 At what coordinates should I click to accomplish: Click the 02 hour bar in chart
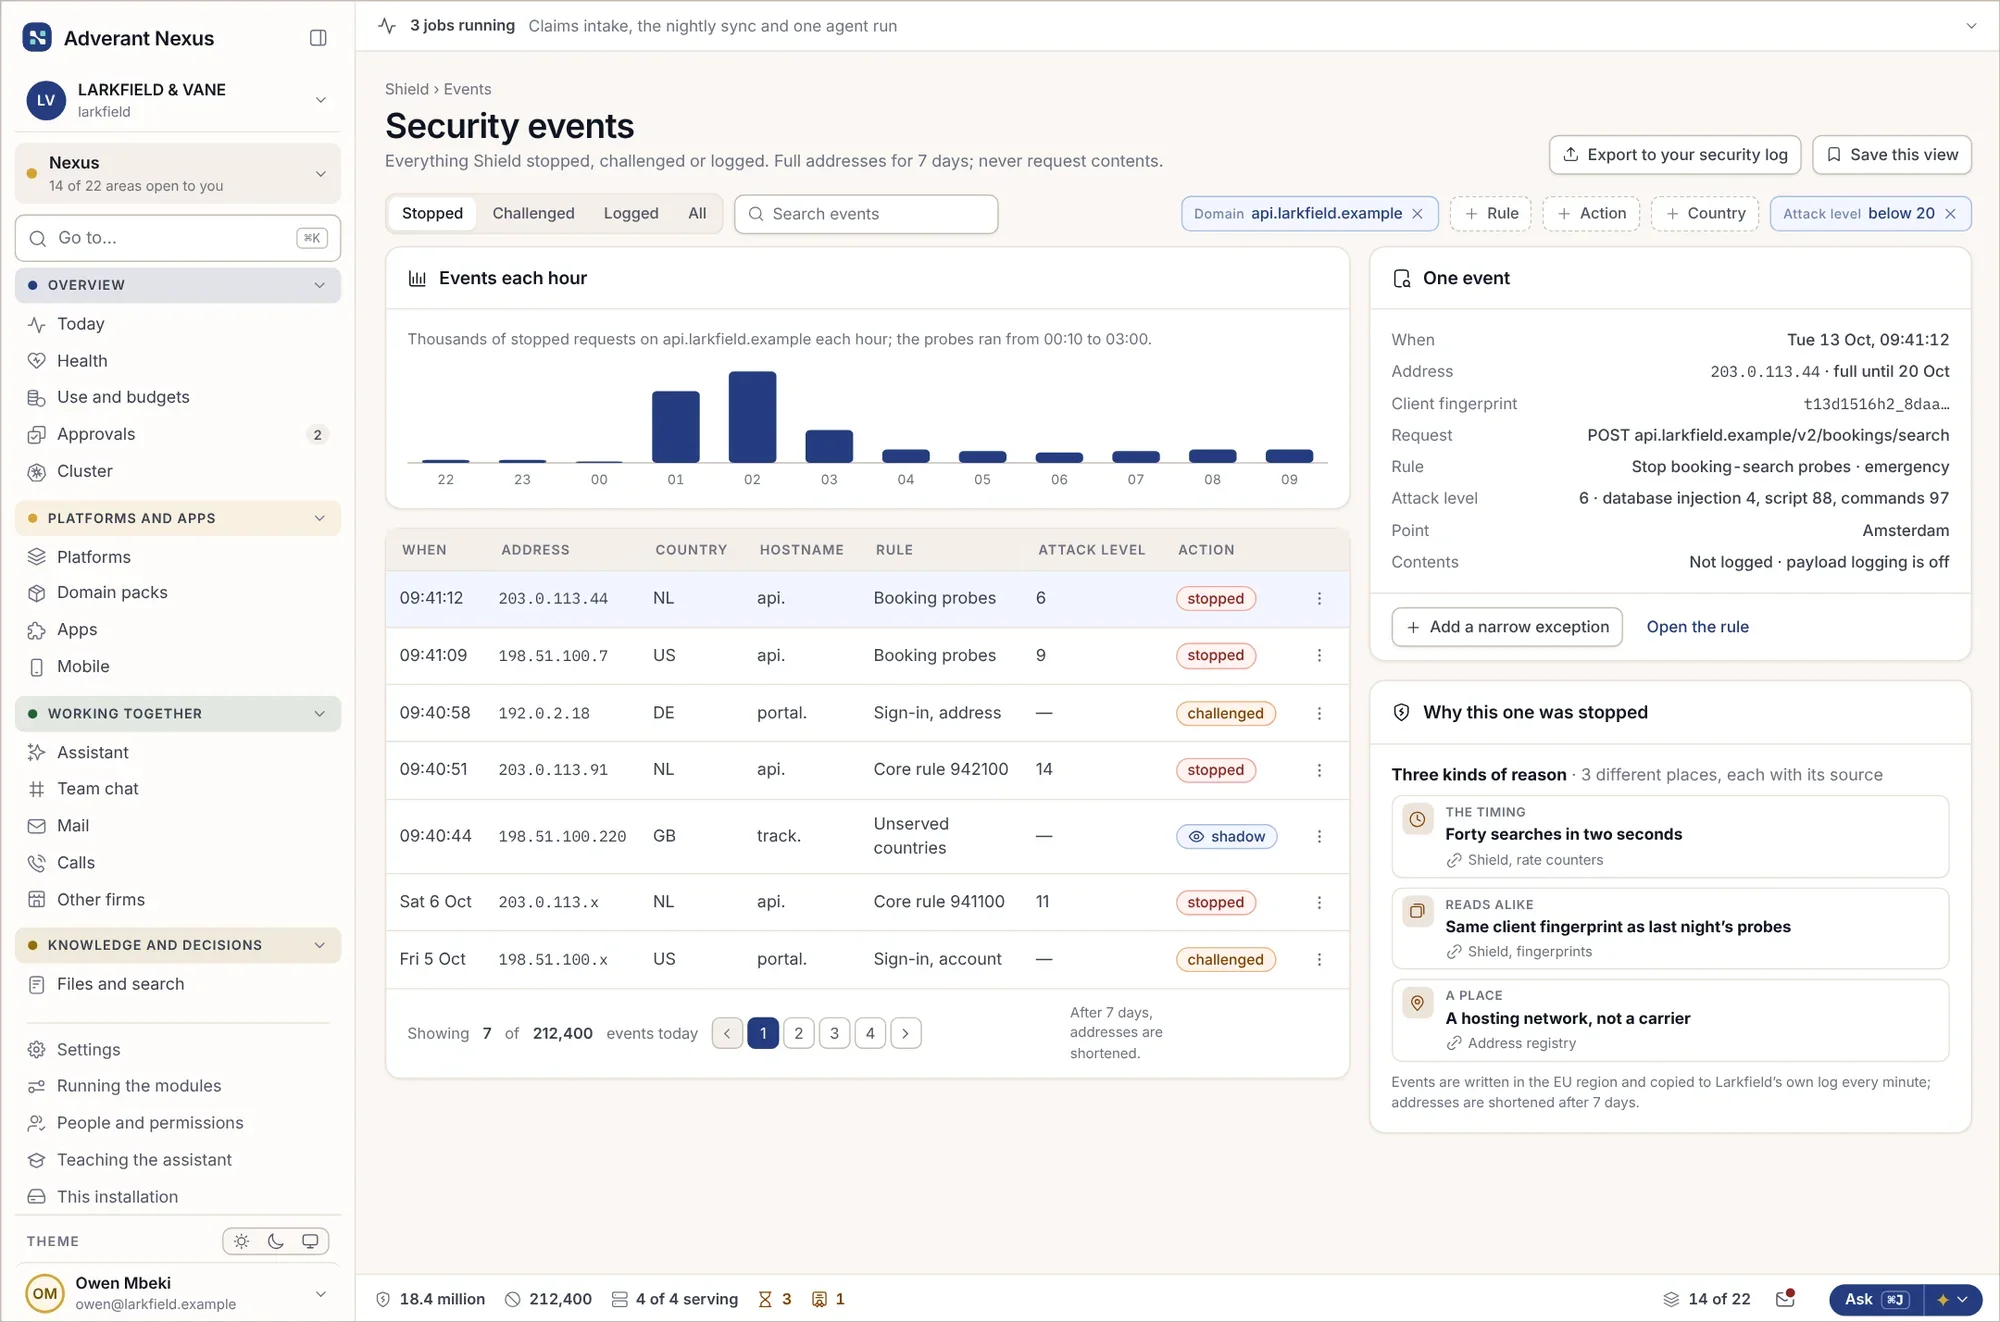pyautogui.click(x=752, y=417)
